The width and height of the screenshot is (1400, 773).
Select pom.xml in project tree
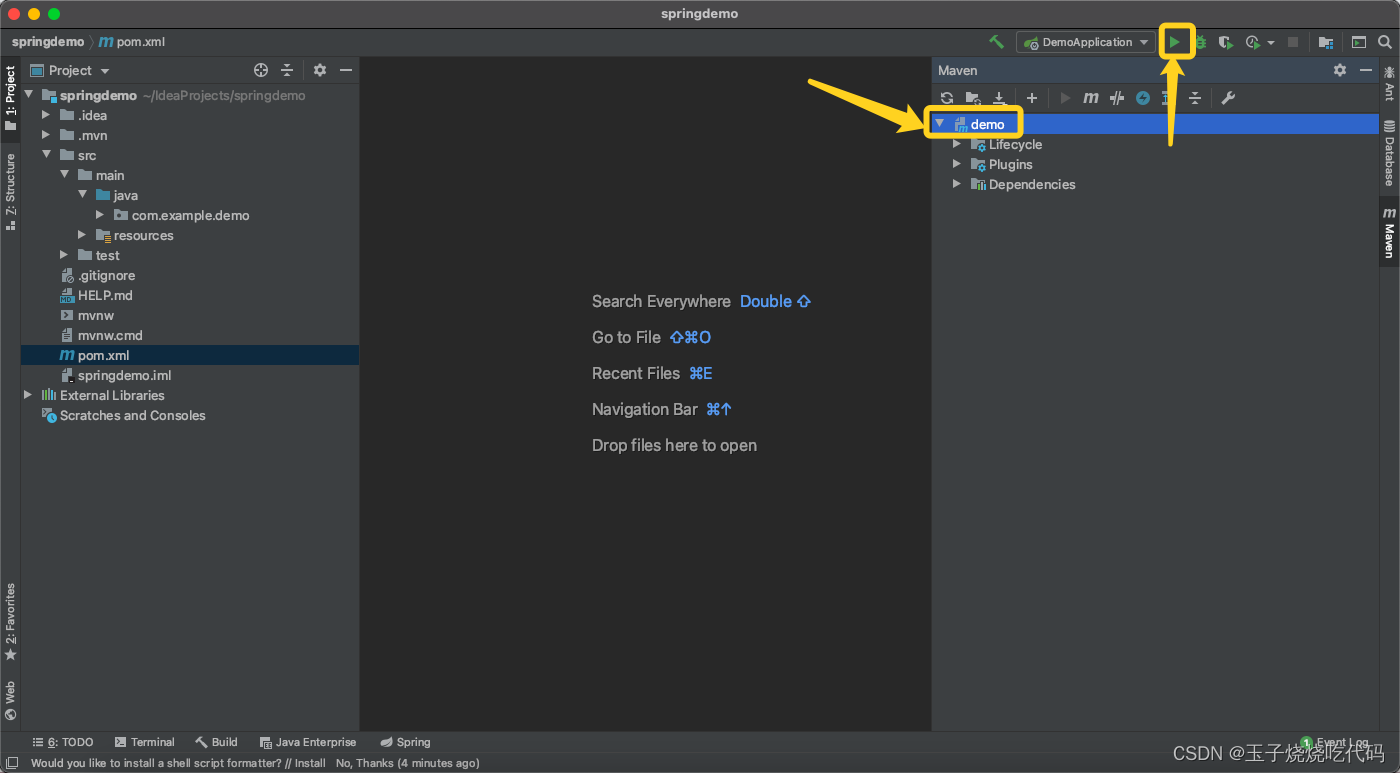tap(190, 355)
